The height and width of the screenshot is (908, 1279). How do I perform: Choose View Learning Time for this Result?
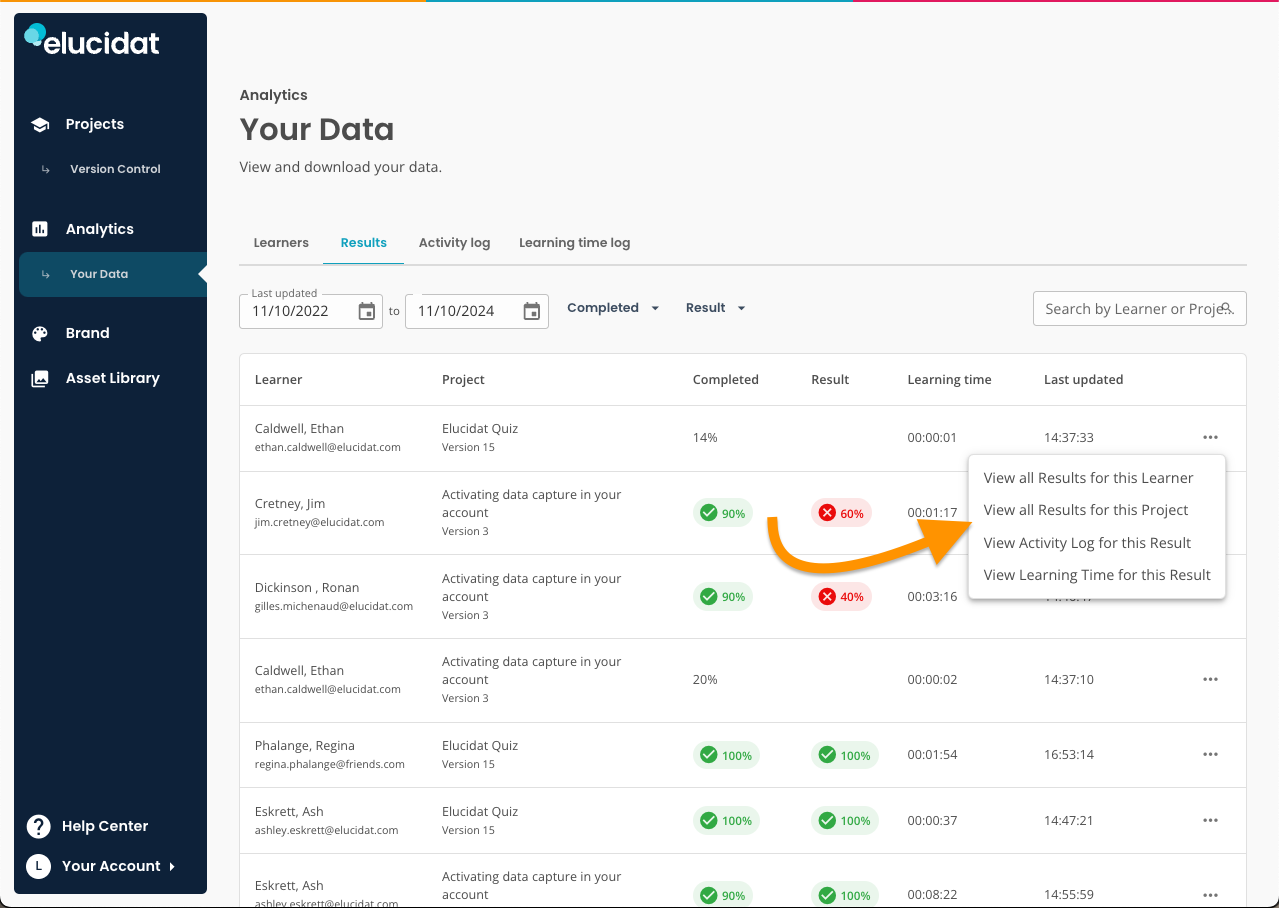click(1097, 575)
